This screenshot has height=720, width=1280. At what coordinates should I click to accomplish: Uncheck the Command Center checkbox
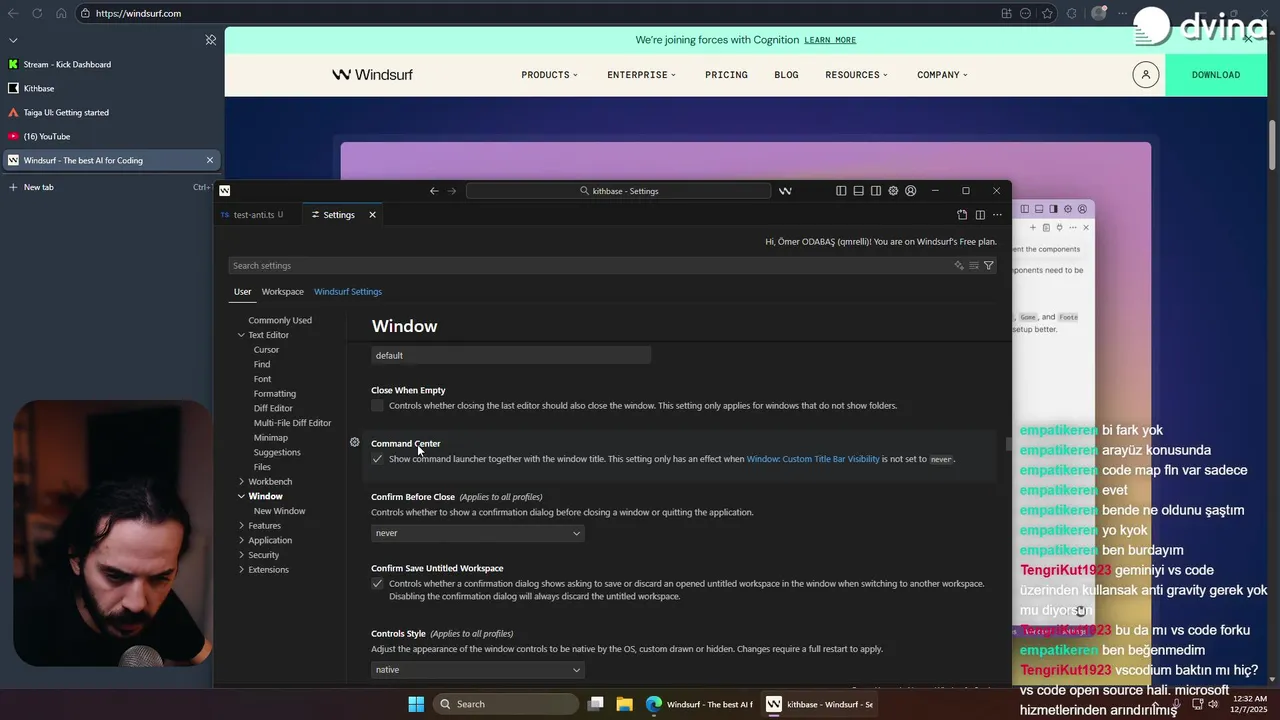point(377,459)
